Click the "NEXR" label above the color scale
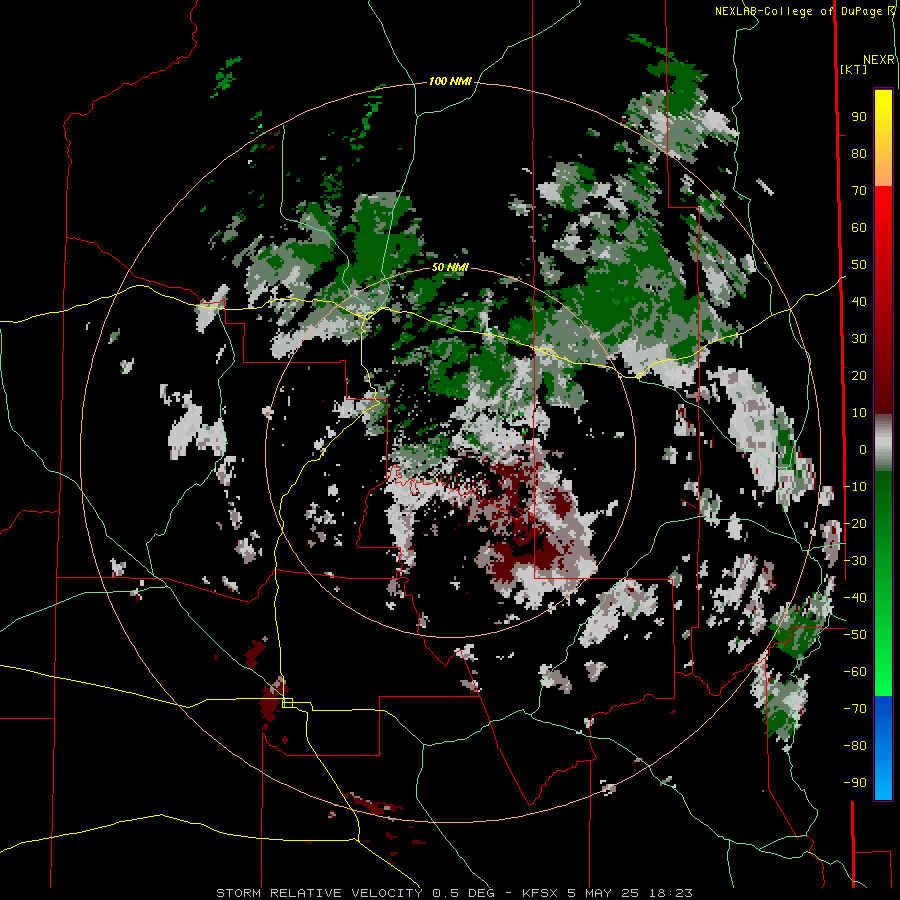The width and height of the screenshot is (900, 900). 879,60
